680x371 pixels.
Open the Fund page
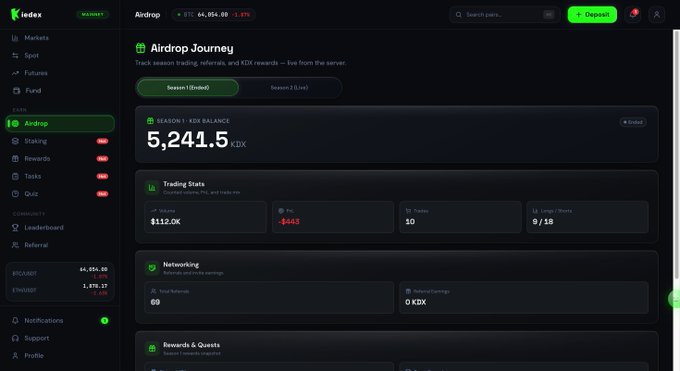(60, 91)
